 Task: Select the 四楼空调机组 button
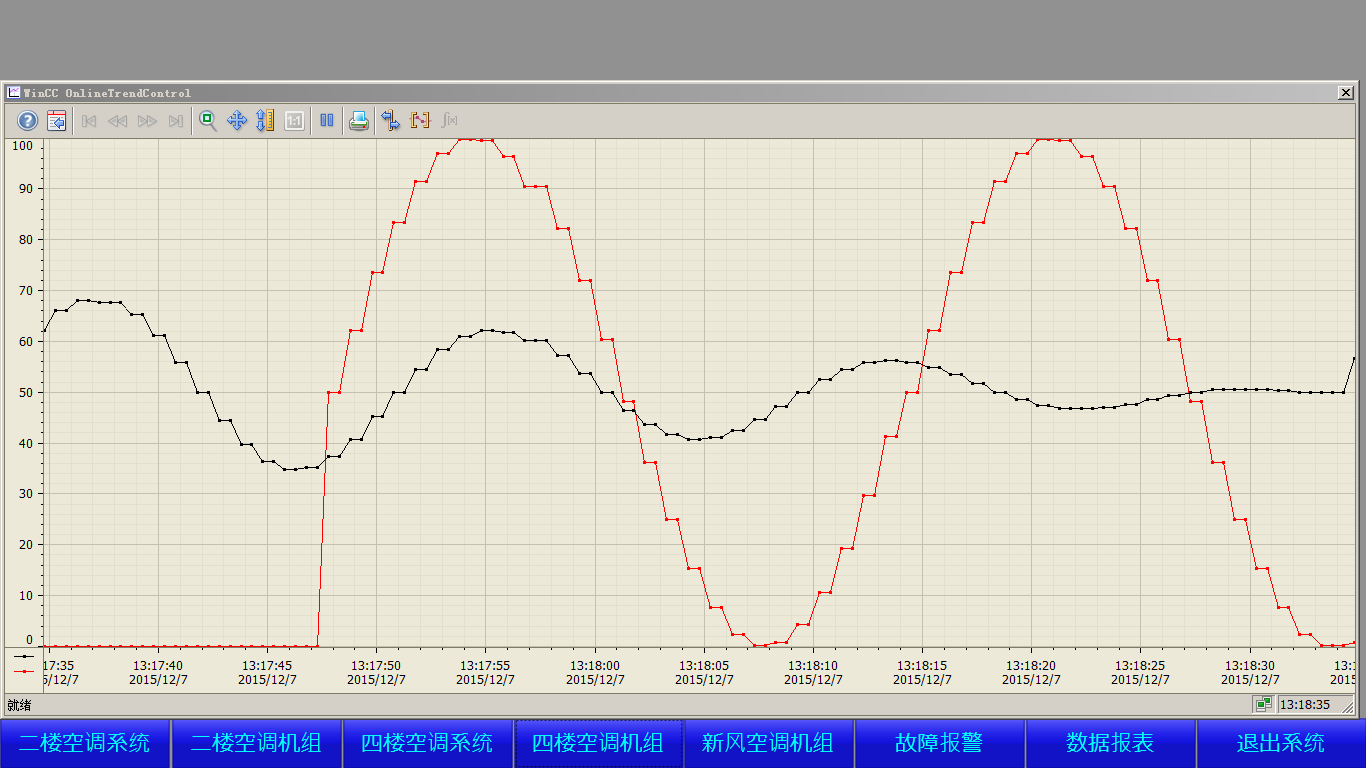pyautogui.click(x=598, y=743)
